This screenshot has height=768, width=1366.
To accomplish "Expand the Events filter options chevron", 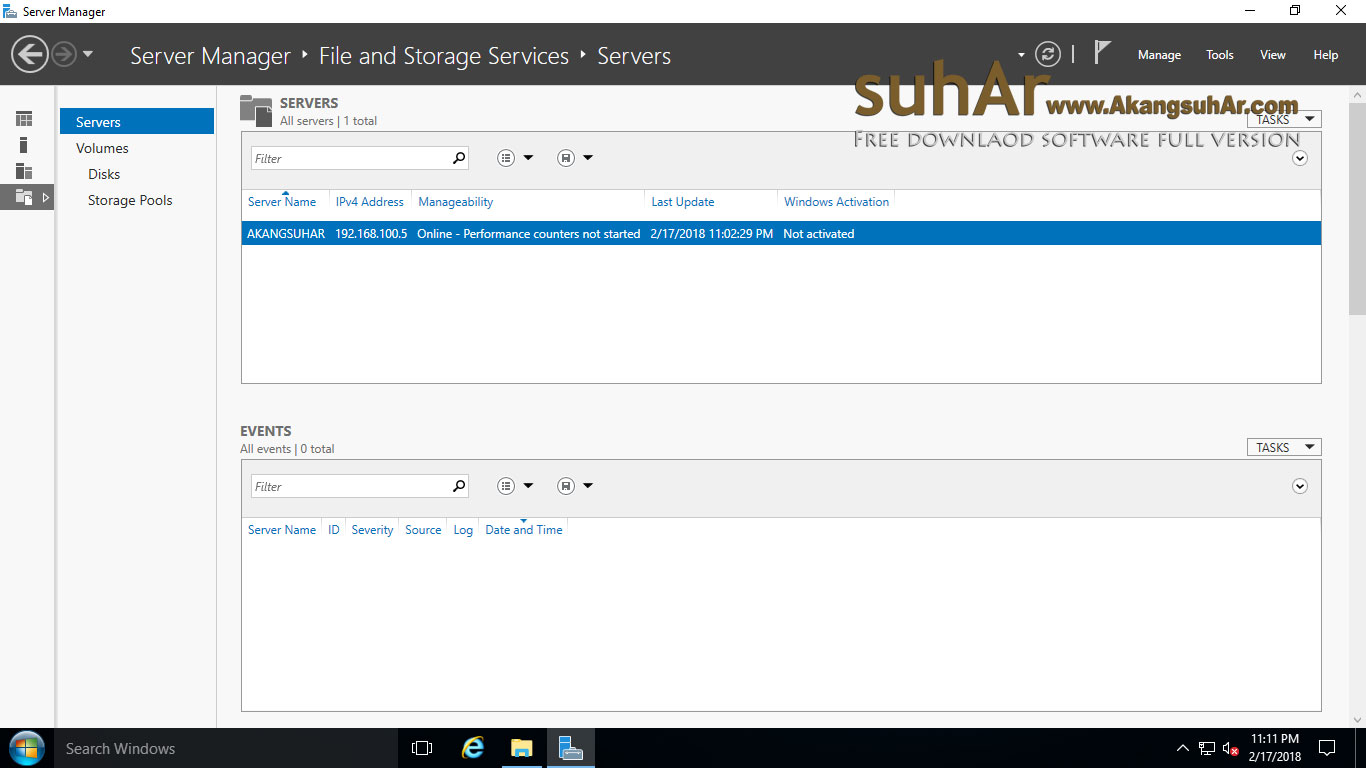I will [x=1300, y=486].
